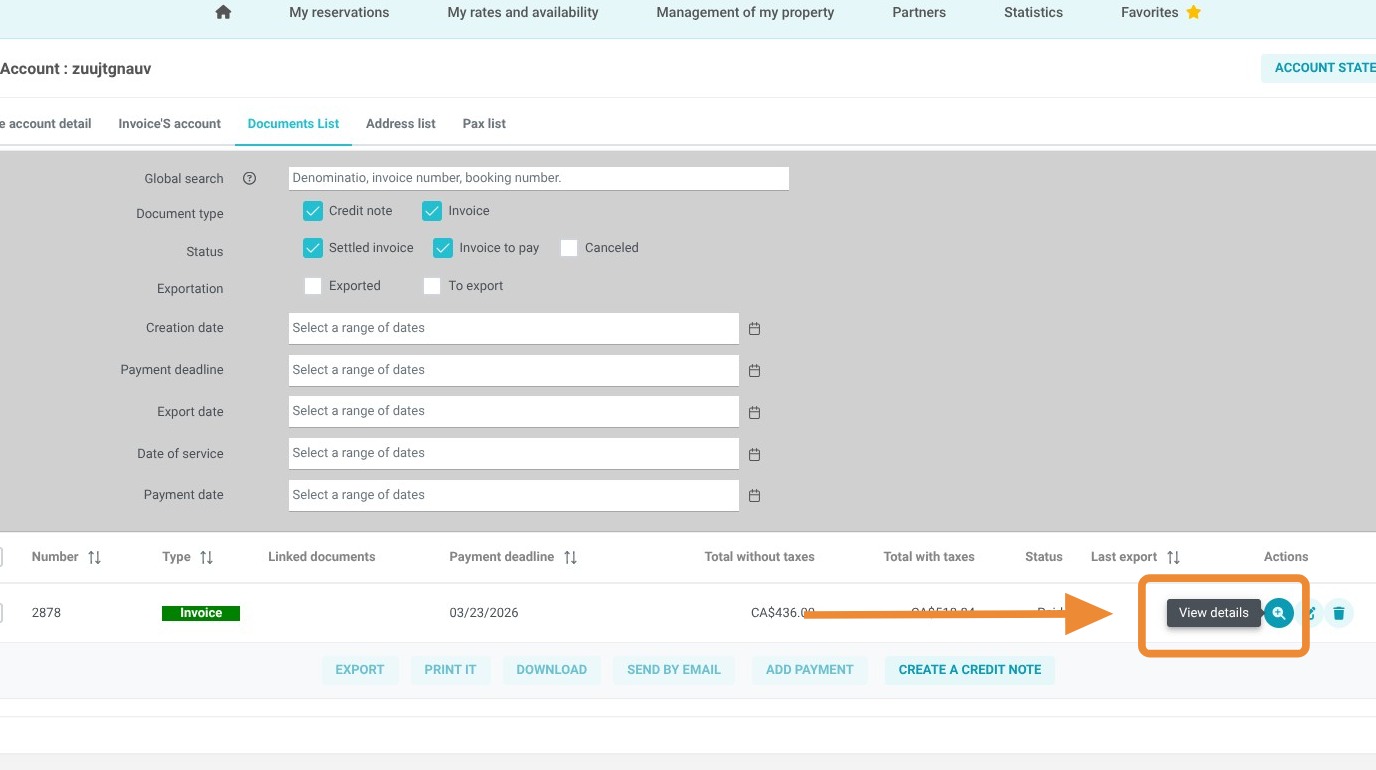Click the Total with taxes header
1376x770 pixels.
[929, 557]
